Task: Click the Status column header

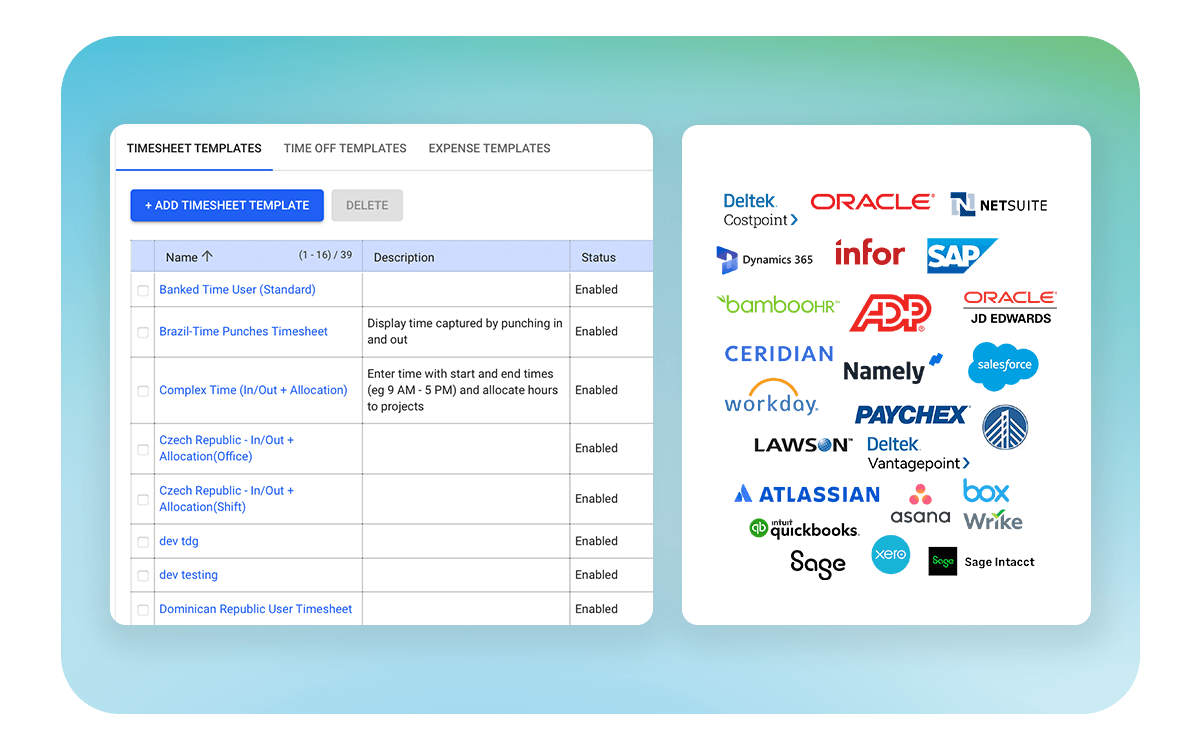Action: (x=598, y=257)
